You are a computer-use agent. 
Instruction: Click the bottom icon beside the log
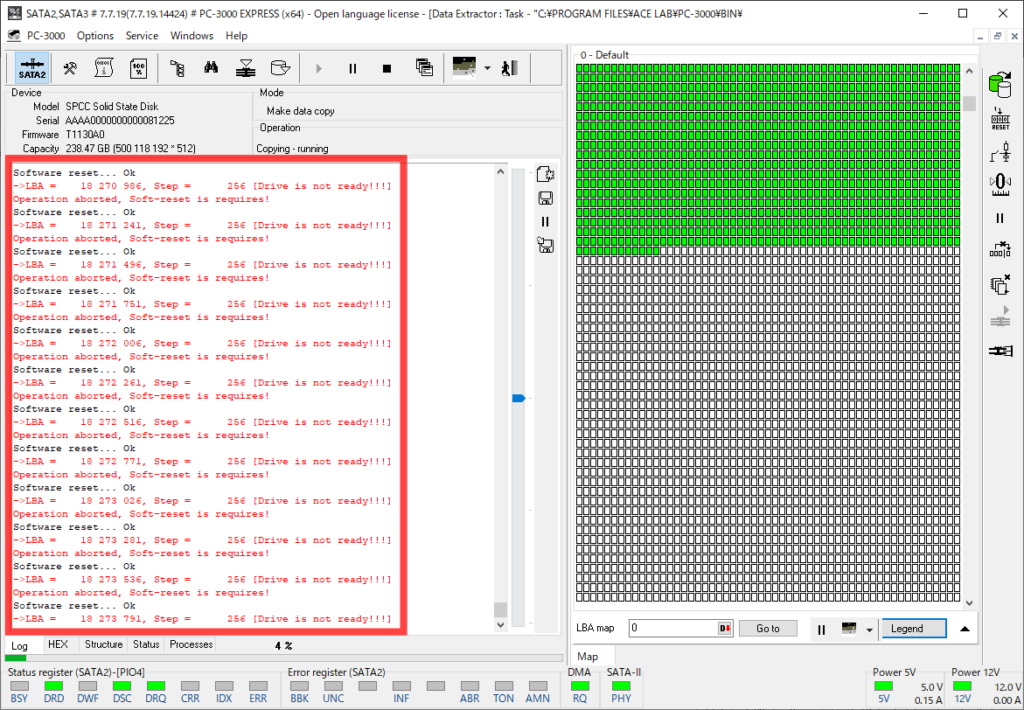click(x=545, y=245)
